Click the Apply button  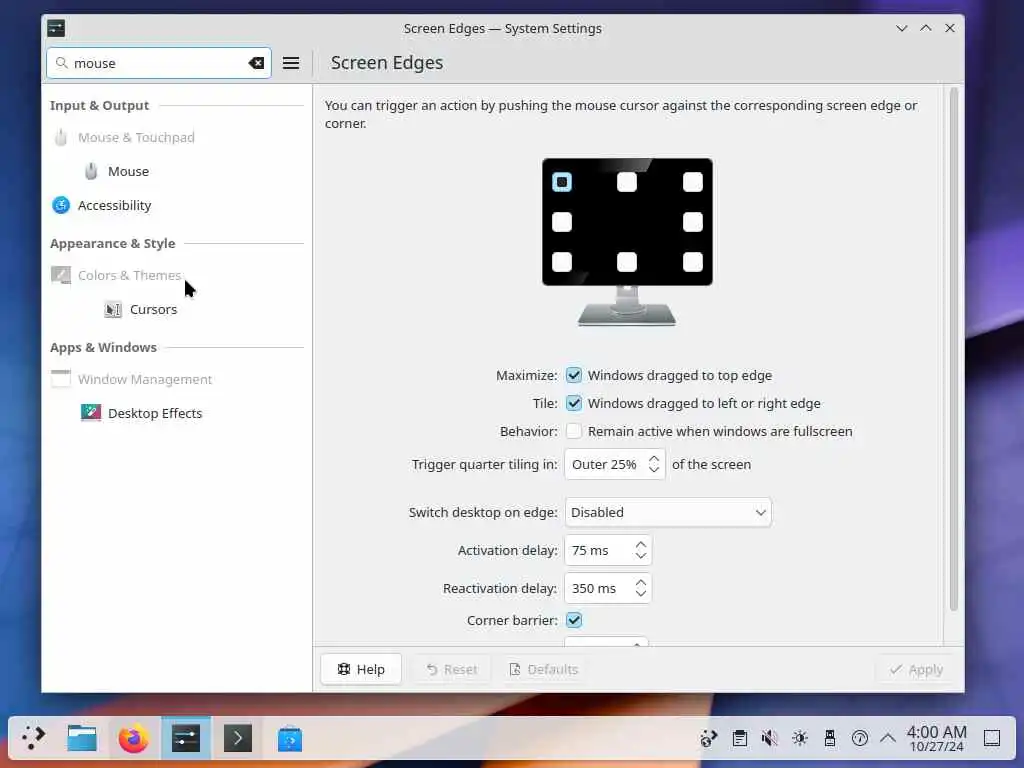[x=916, y=669]
